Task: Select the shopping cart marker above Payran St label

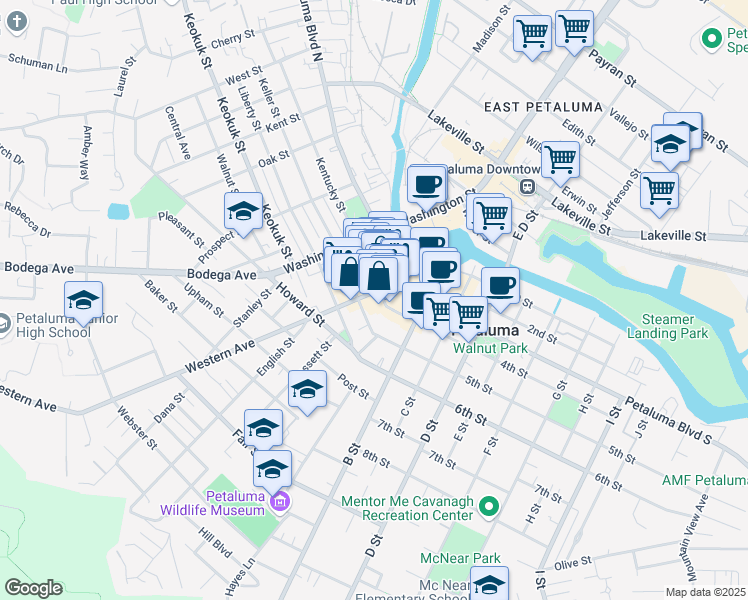Action: tap(574, 31)
